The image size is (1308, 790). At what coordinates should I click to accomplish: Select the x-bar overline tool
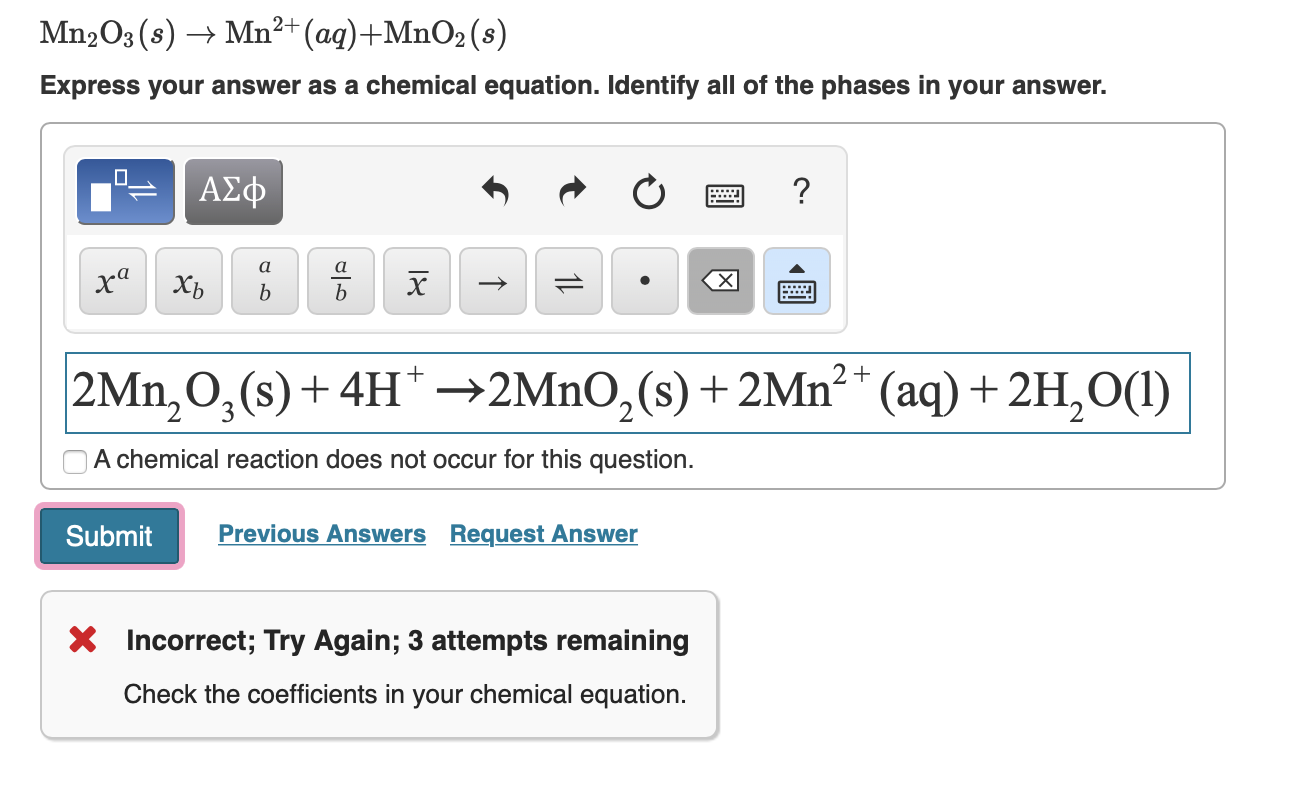(416, 280)
